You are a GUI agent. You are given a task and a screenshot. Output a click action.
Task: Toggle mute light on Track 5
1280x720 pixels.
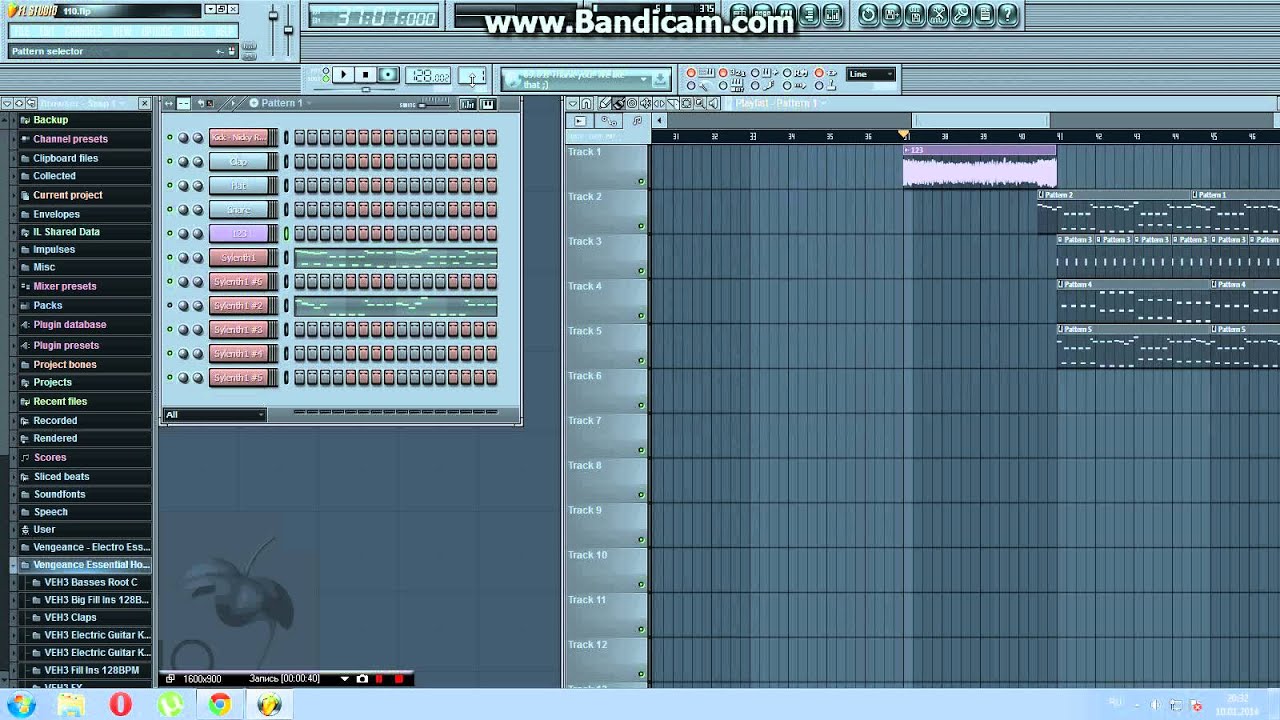(x=641, y=360)
